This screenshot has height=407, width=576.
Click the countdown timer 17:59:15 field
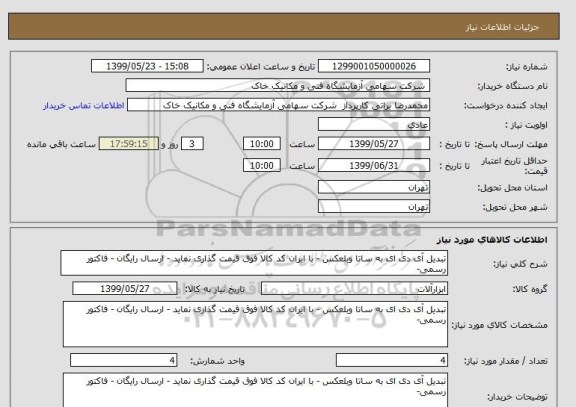point(129,144)
